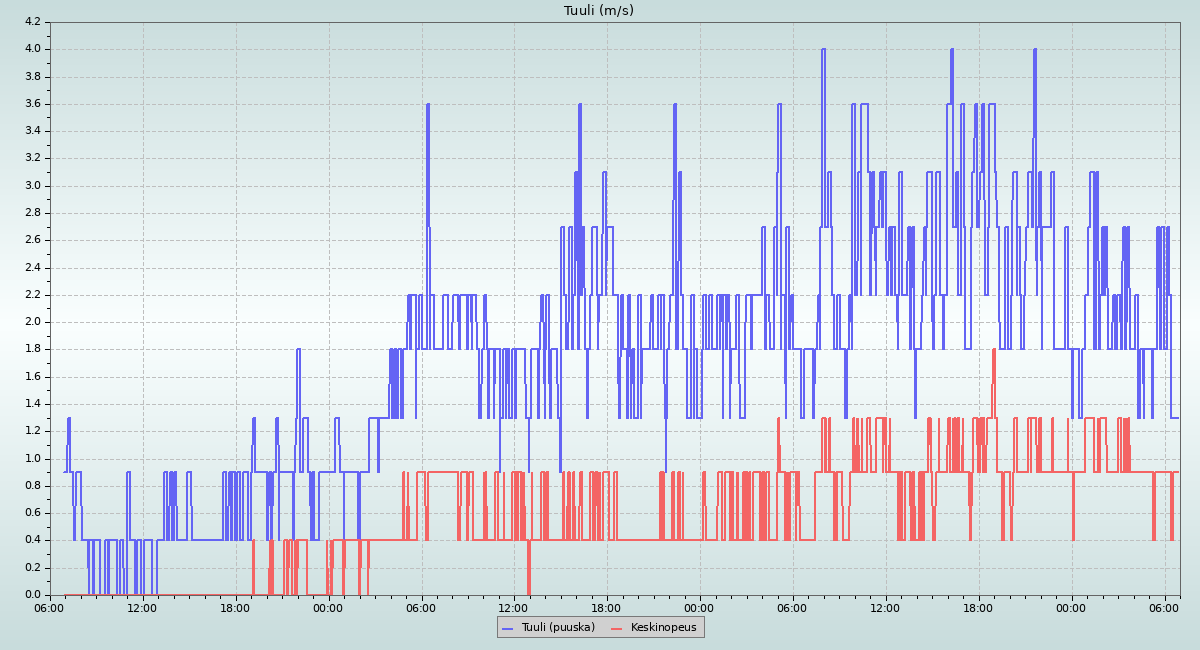The width and height of the screenshot is (1200, 650).
Task: Select the leftmost 12:00 time axis label
Action: point(142,607)
